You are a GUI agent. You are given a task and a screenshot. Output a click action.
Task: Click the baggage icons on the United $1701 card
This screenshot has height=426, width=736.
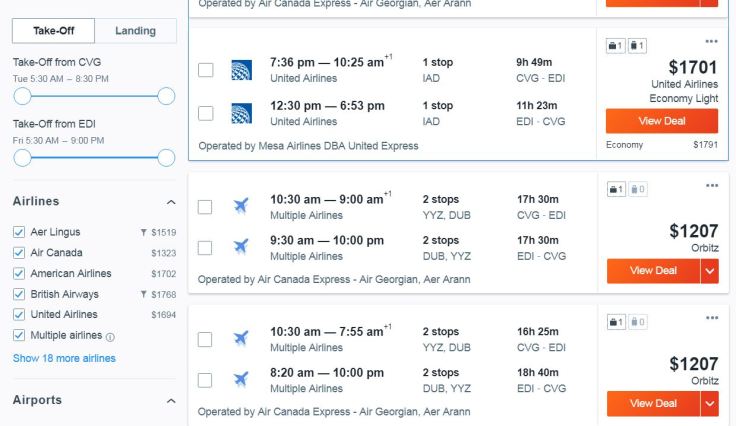click(x=626, y=46)
